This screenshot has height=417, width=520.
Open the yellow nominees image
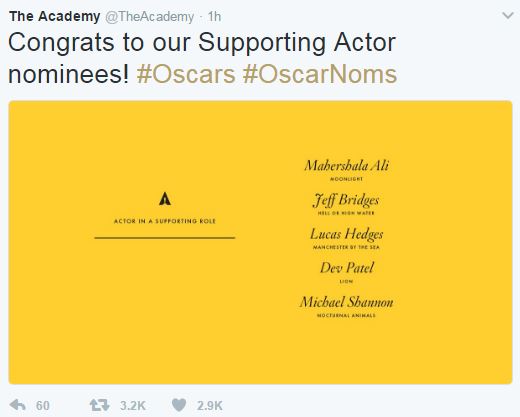(x=260, y=242)
